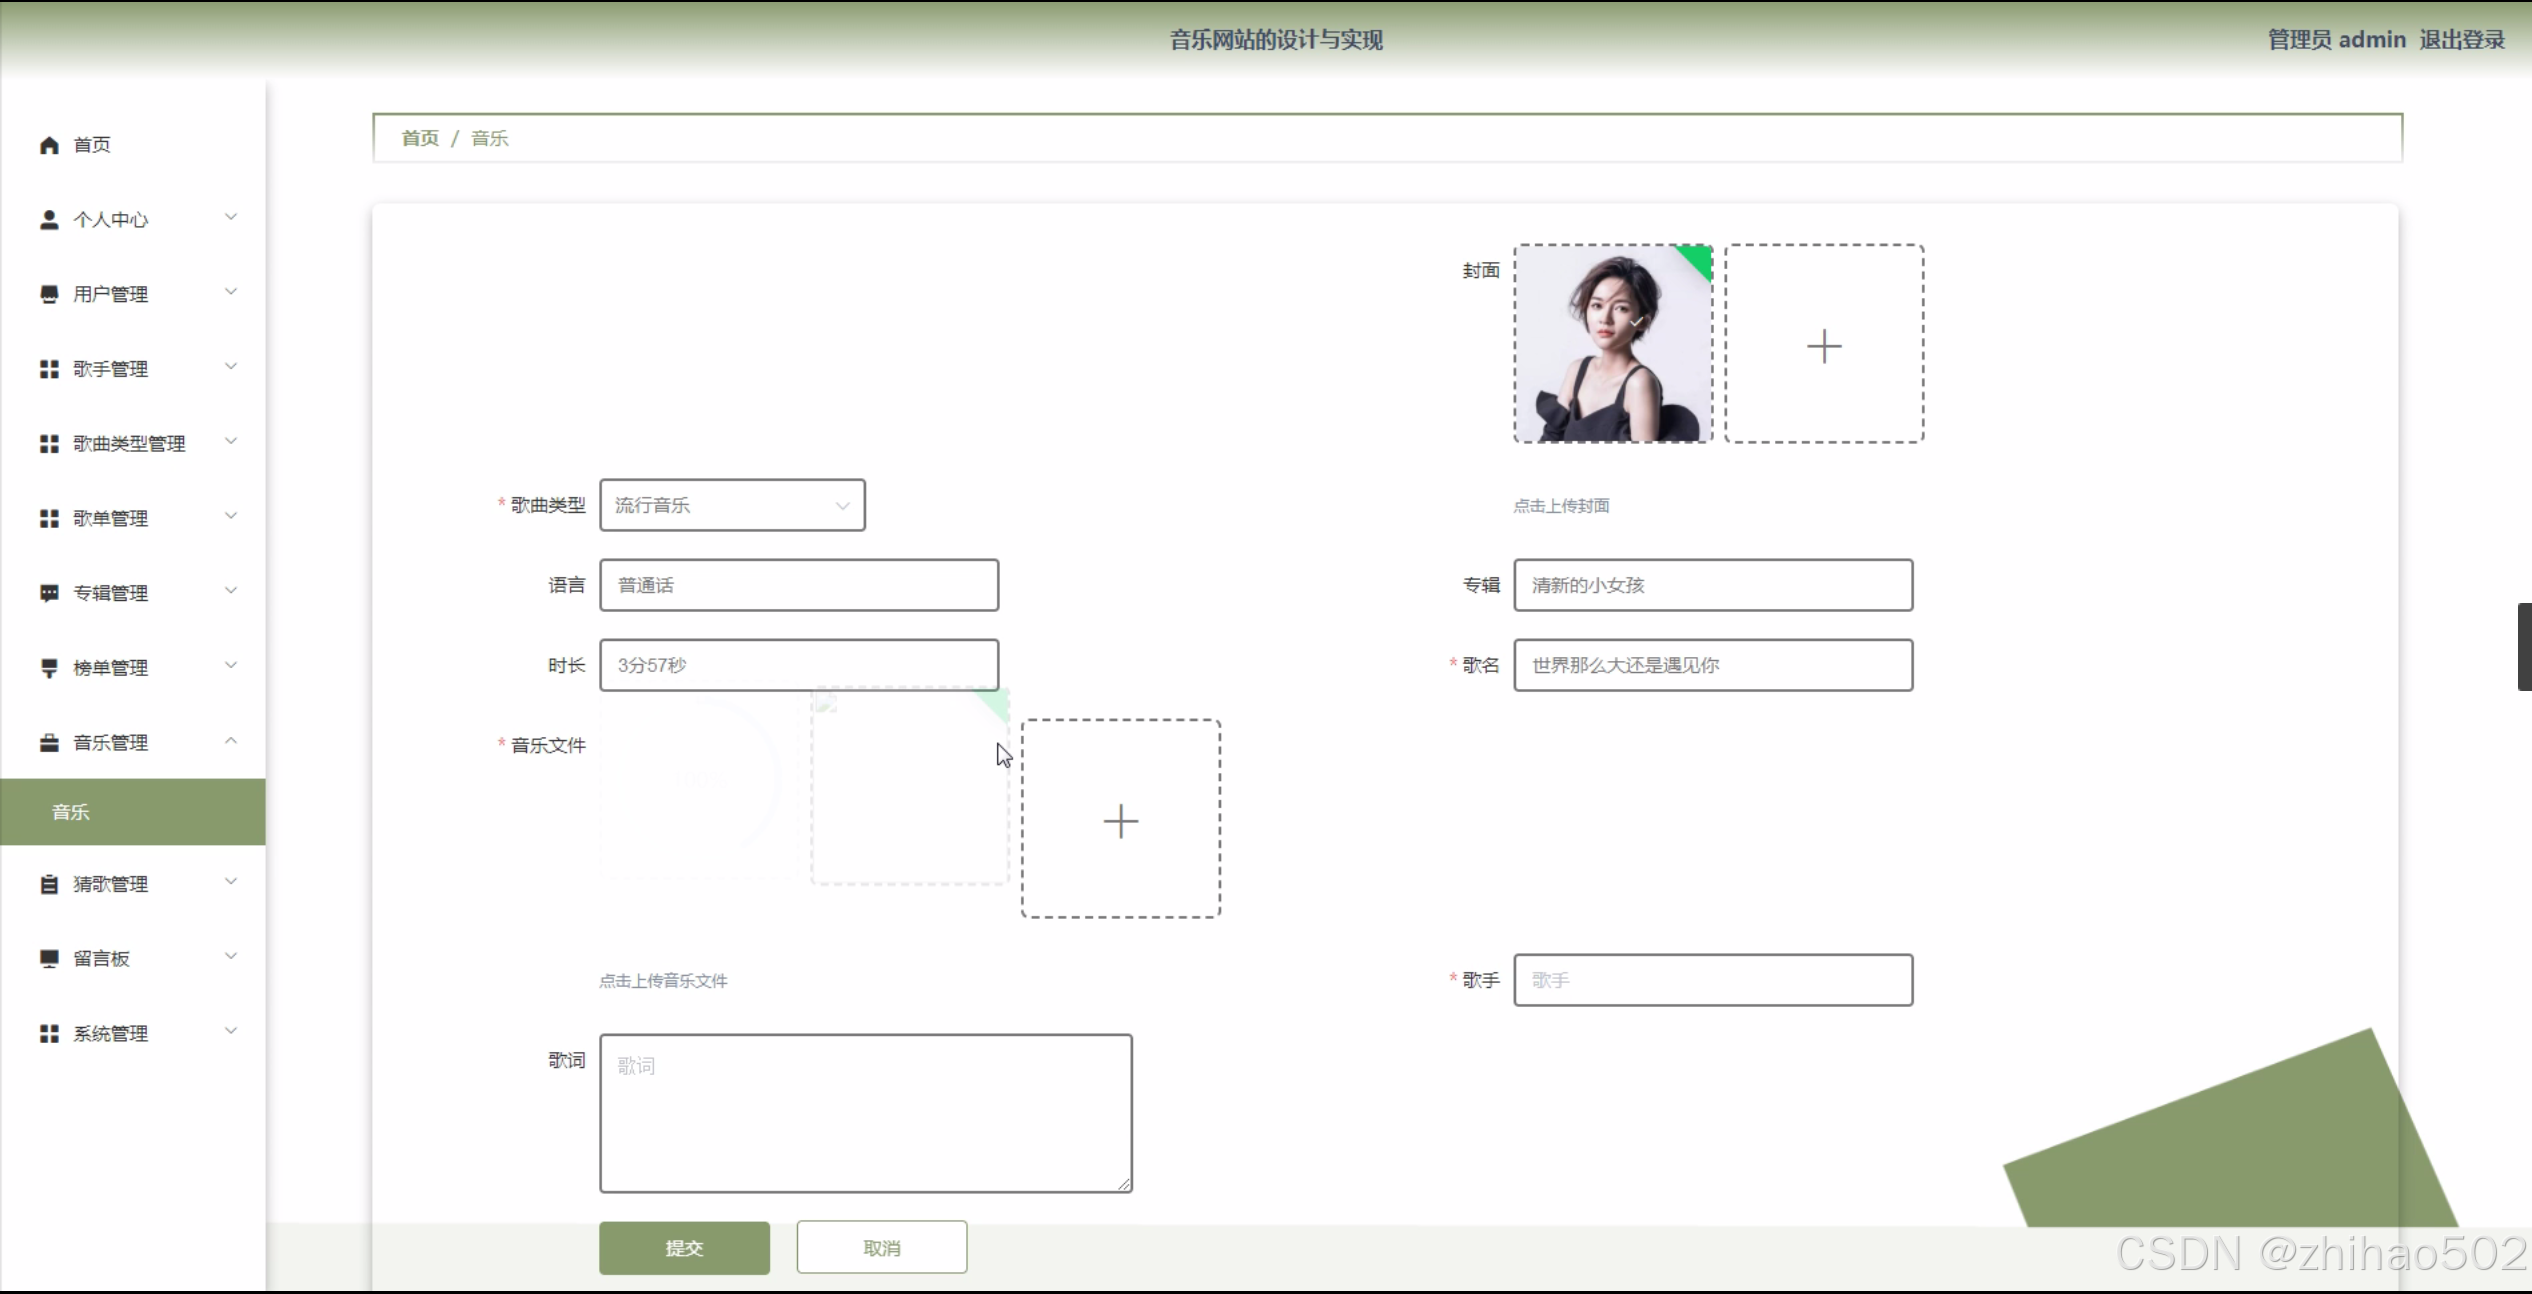The height and width of the screenshot is (1294, 2532).
Task: Open the 歌曲类型管理 menu label
Action: [x=129, y=443]
